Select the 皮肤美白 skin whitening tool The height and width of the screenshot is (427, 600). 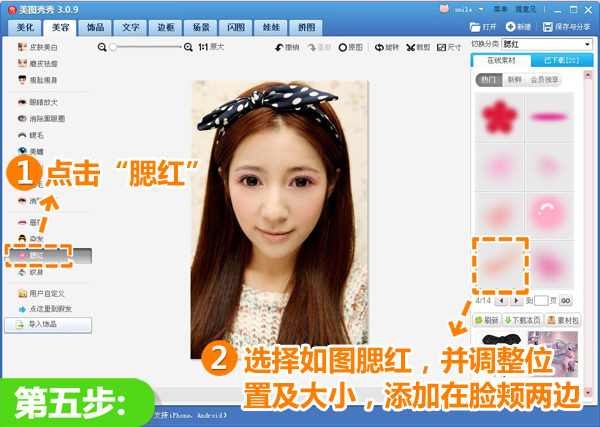(x=38, y=47)
